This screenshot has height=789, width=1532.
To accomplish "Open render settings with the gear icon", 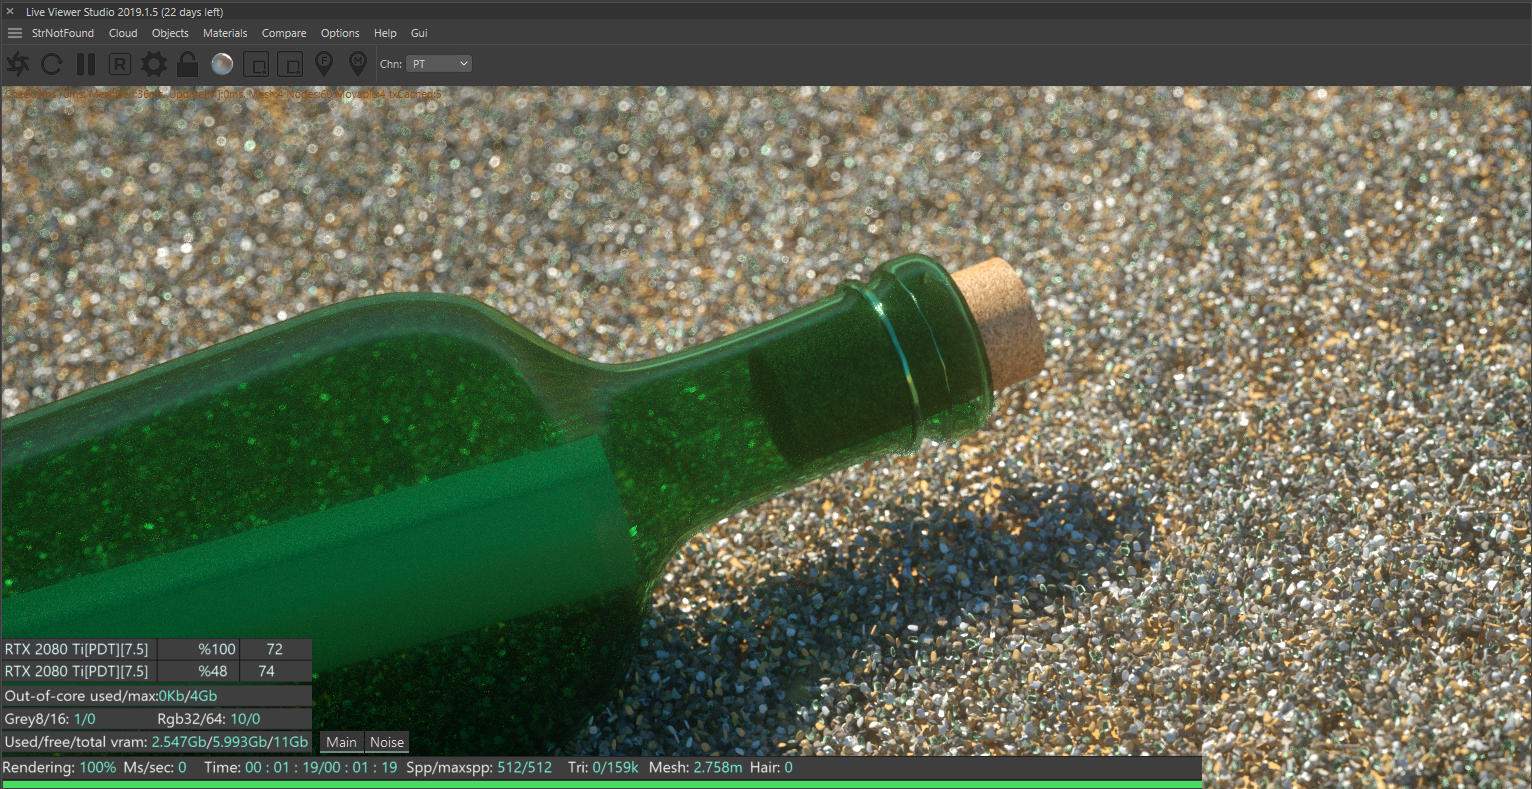I will point(154,64).
